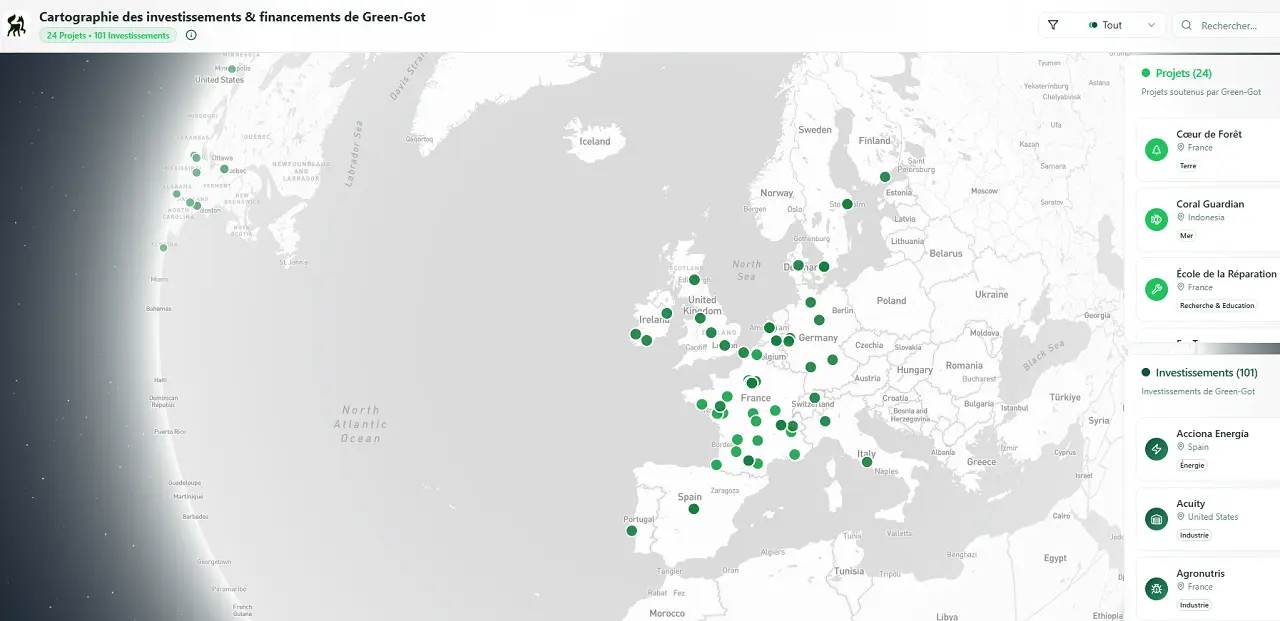Click the lightning icon of Acciona Energía
This screenshot has height=621, width=1280.
pos(1157,449)
